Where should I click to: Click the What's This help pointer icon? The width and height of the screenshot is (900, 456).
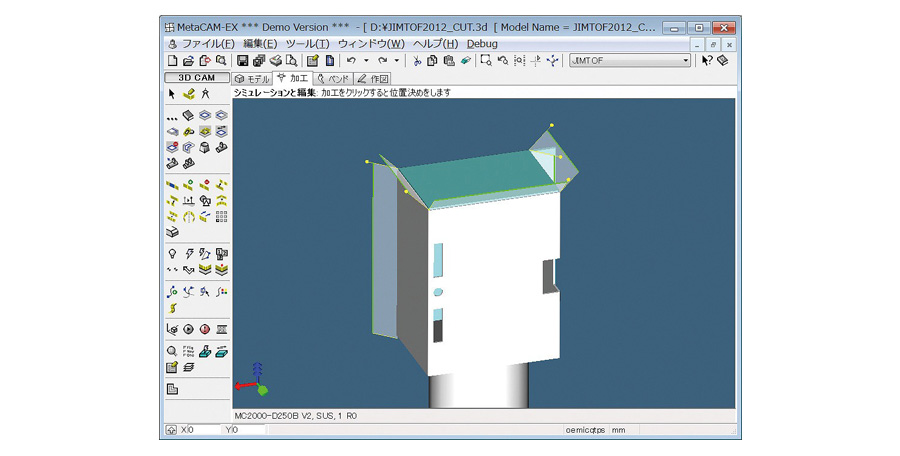pyautogui.click(x=707, y=60)
